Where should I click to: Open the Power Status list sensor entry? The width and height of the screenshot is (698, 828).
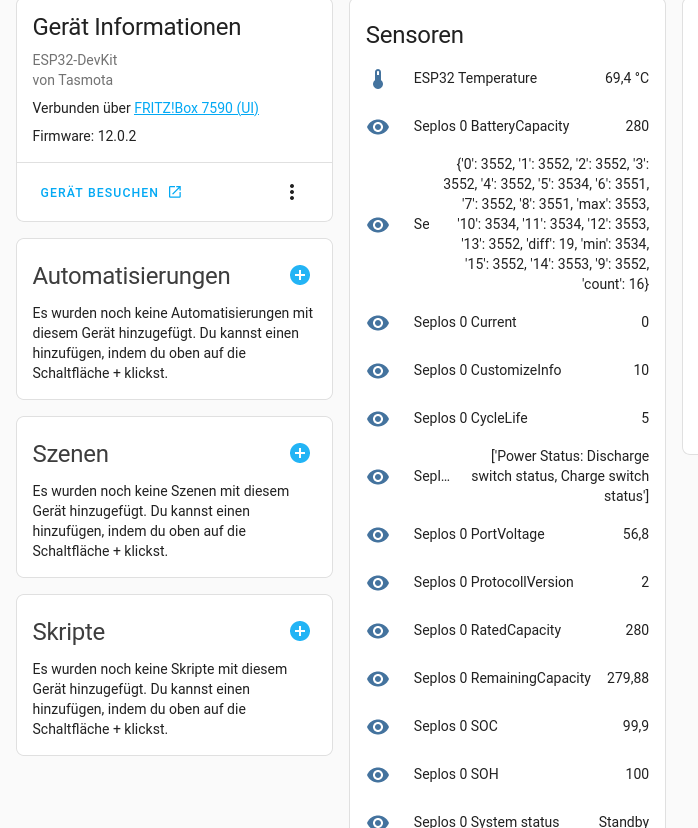[x=507, y=476]
